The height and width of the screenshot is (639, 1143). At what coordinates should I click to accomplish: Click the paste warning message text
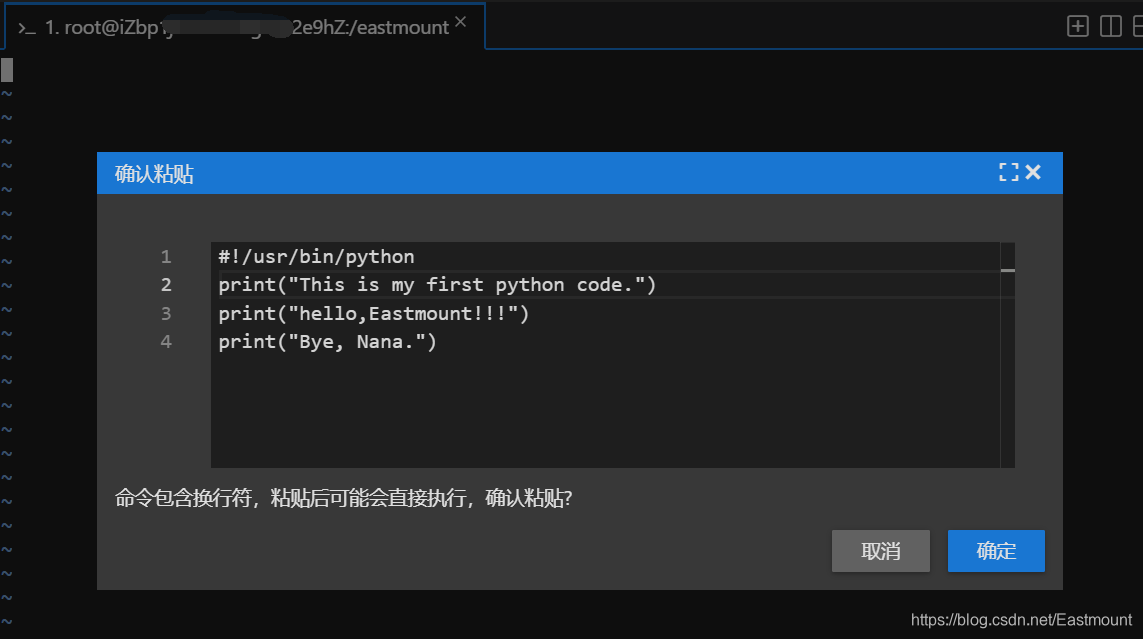tap(343, 498)
